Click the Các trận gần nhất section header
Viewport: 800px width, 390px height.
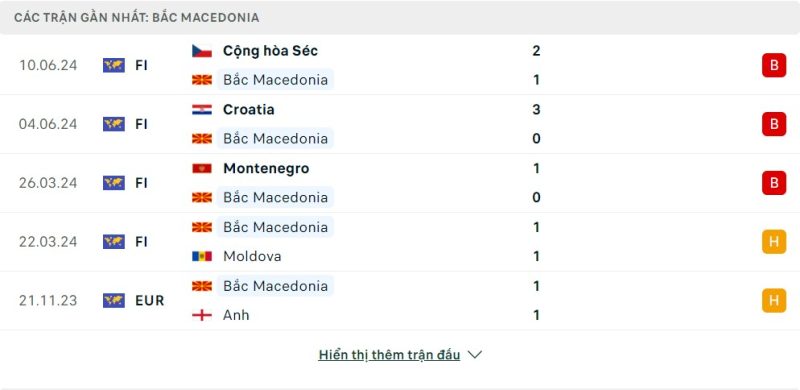tap(136, 17)
